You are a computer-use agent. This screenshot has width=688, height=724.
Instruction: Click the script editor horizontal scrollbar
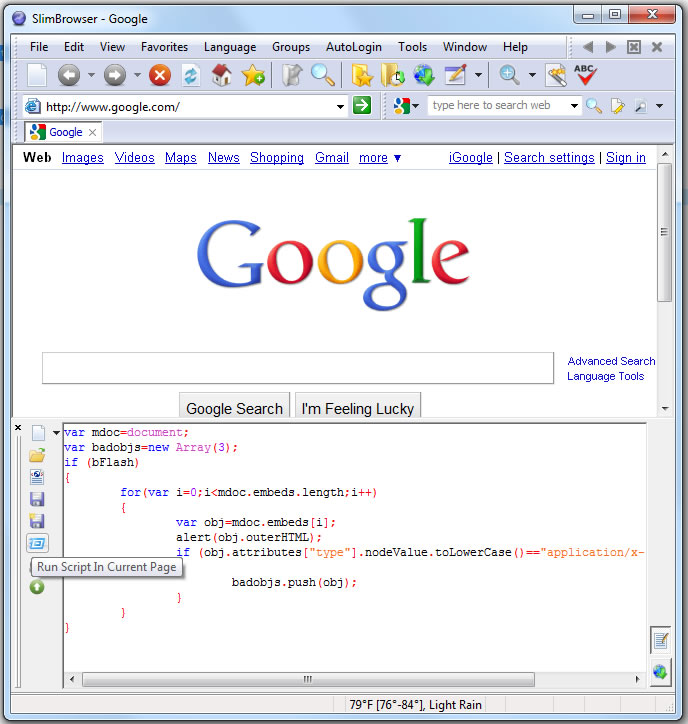308,679
